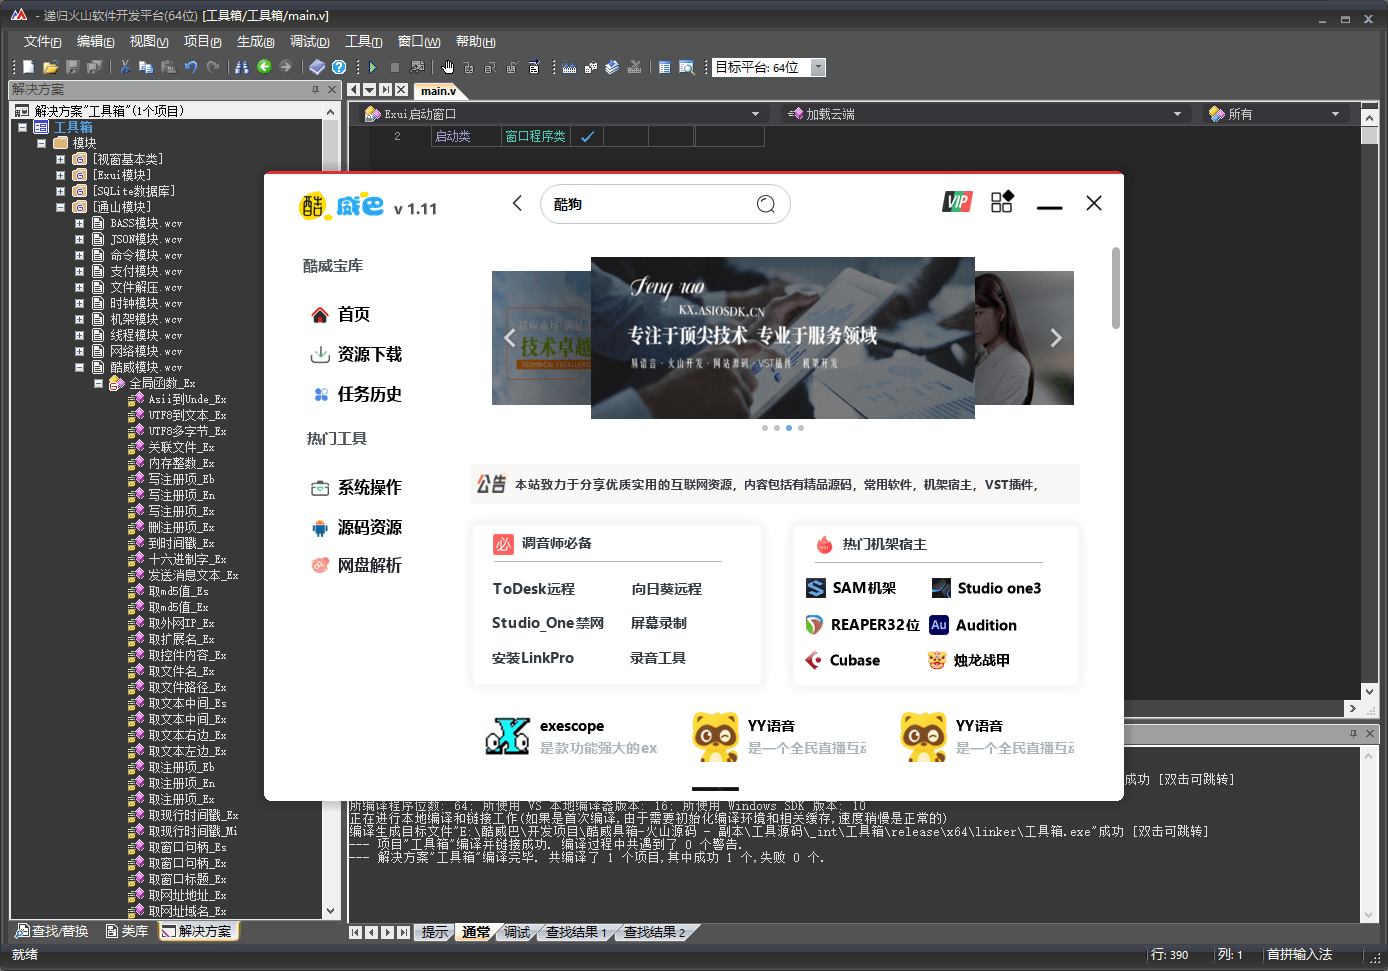Click the execscope app icon
The height and width of the screenshot is (971, 1388).
[507, 735]
